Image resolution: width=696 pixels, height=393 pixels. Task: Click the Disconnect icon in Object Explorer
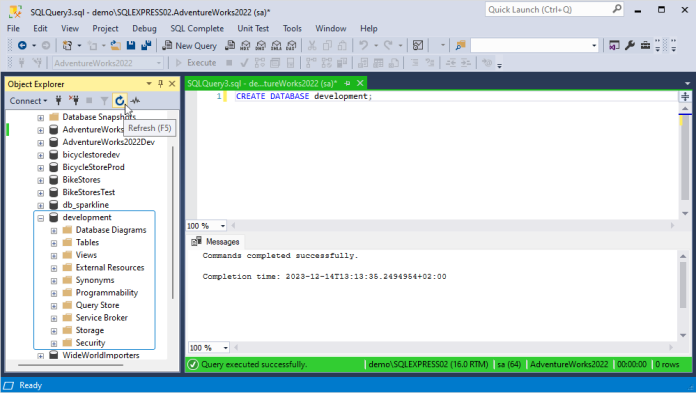point(74,101)
